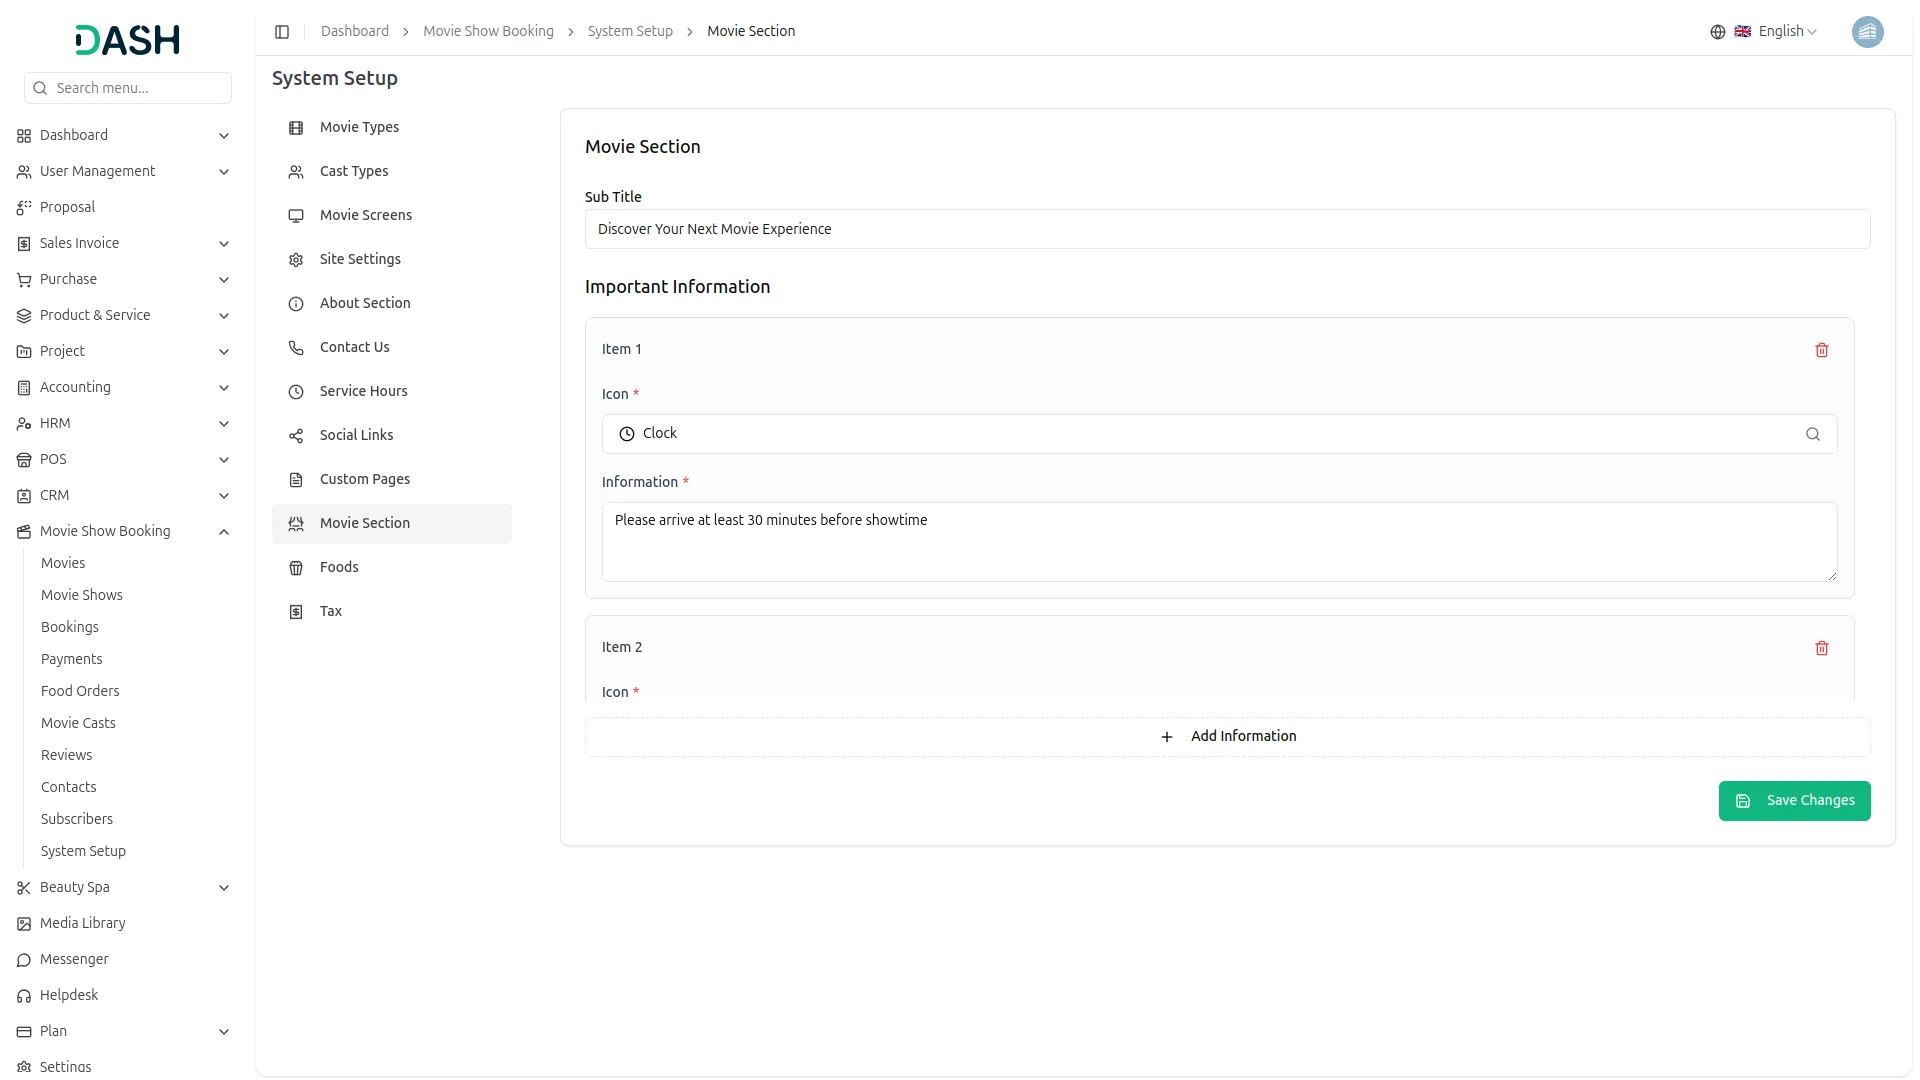Open Cast Types settings via its icon
Image resolution: width=1920 pixels, height=1080 pixels.
click(x=295, y=172)
